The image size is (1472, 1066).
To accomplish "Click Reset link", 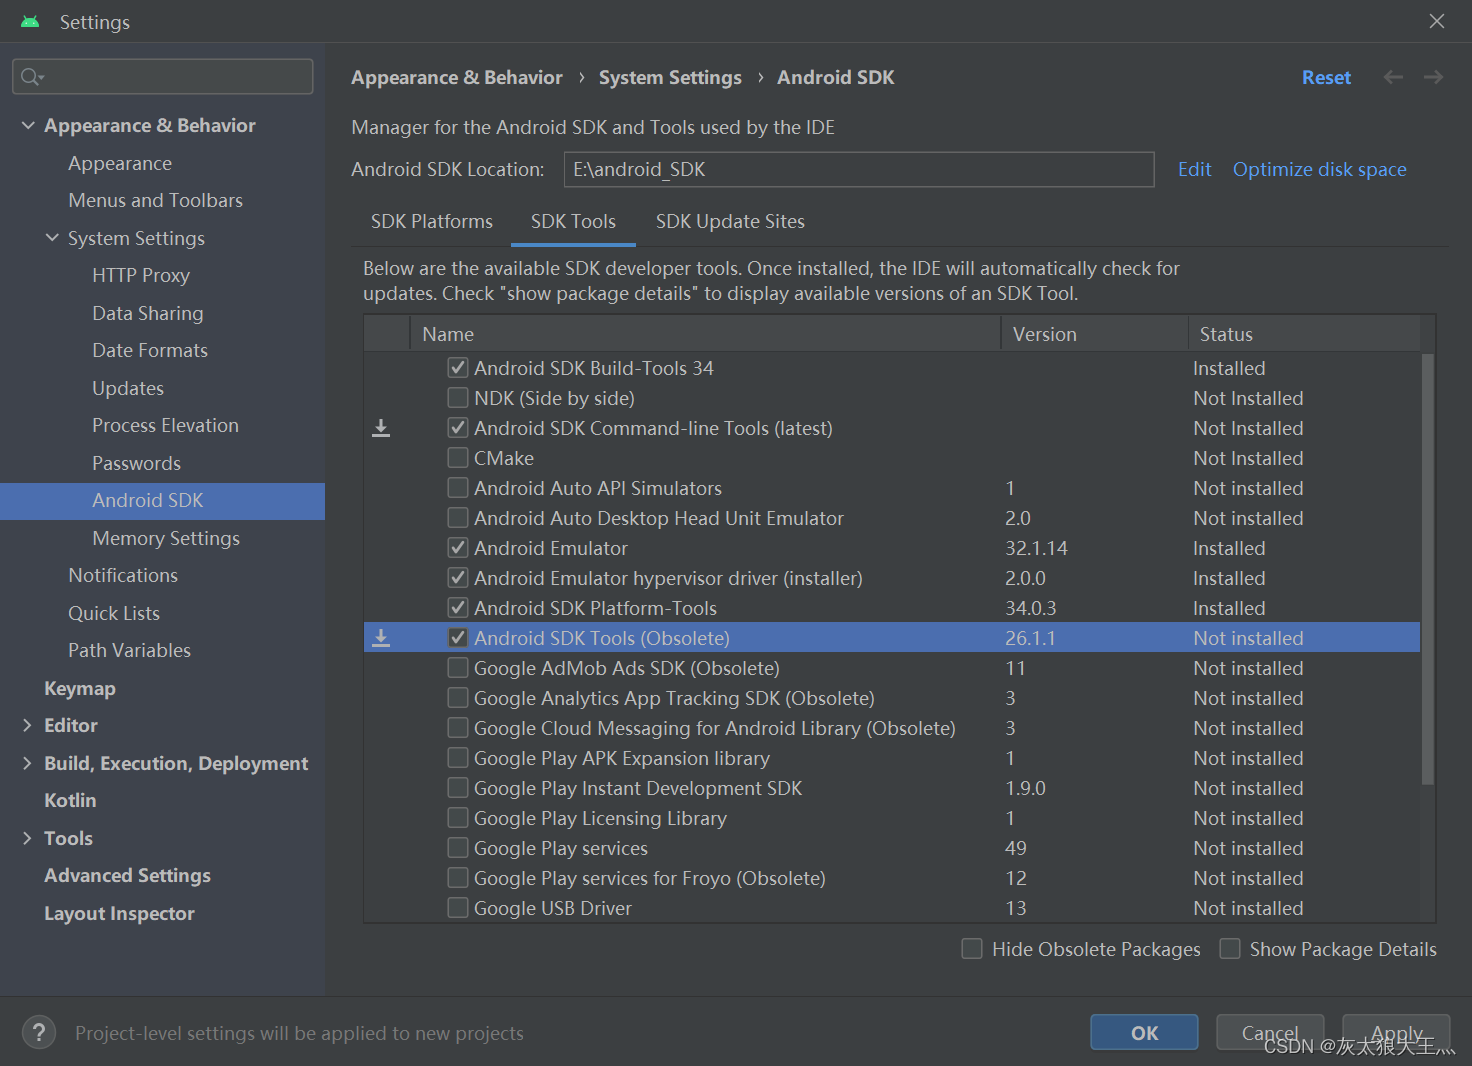I will 1326,77.
